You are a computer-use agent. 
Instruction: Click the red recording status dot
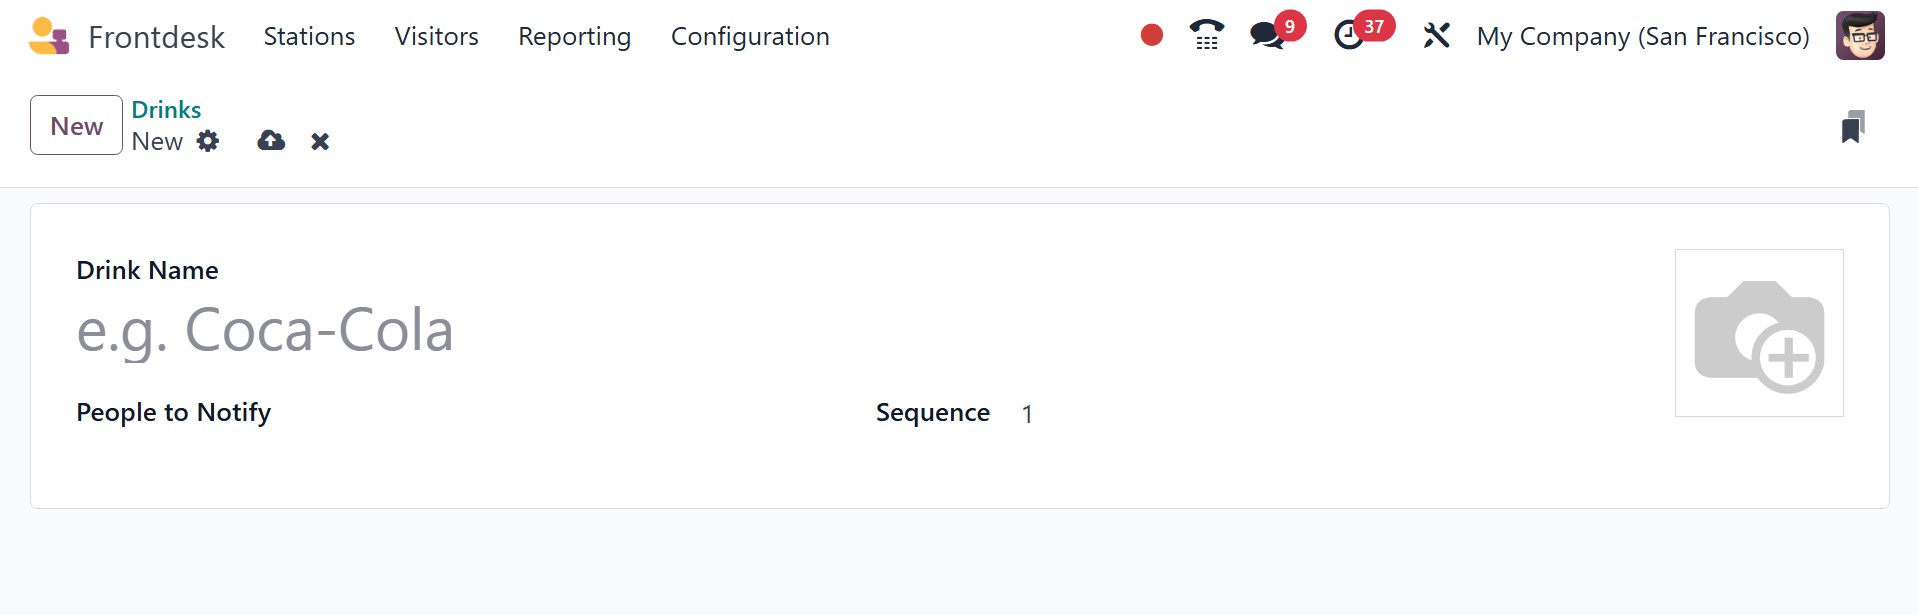[1152, 36]
